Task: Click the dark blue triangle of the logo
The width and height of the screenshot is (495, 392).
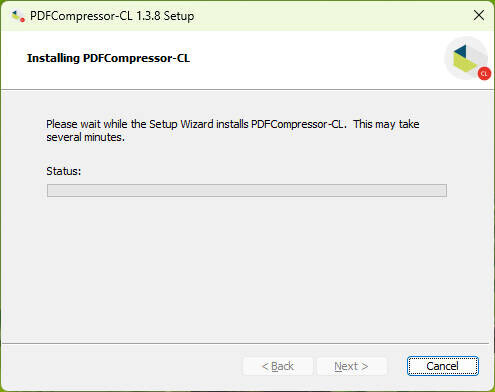Action: (x=460, y=51)
